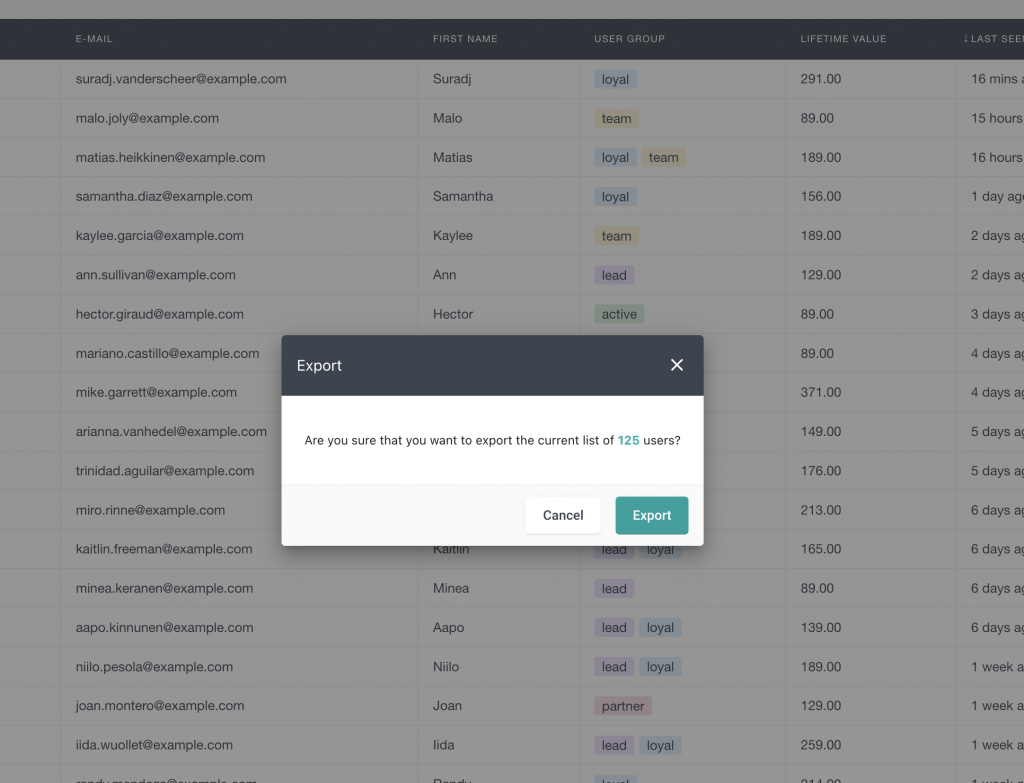Screen dimensions: 1024x783
Task: Close the Export dialog
Action: point(677,364)
